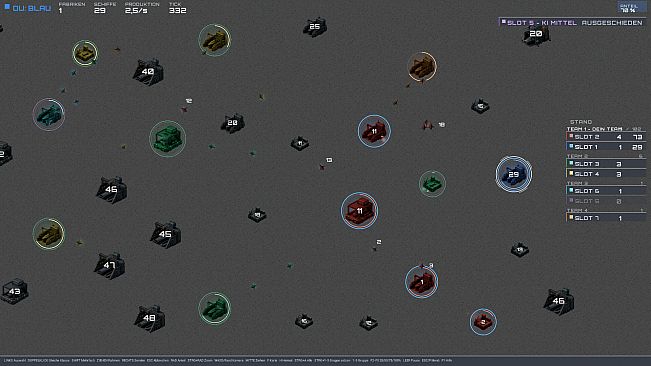
Task: Click the red factory labeled 1
Action: click(421, 282)
